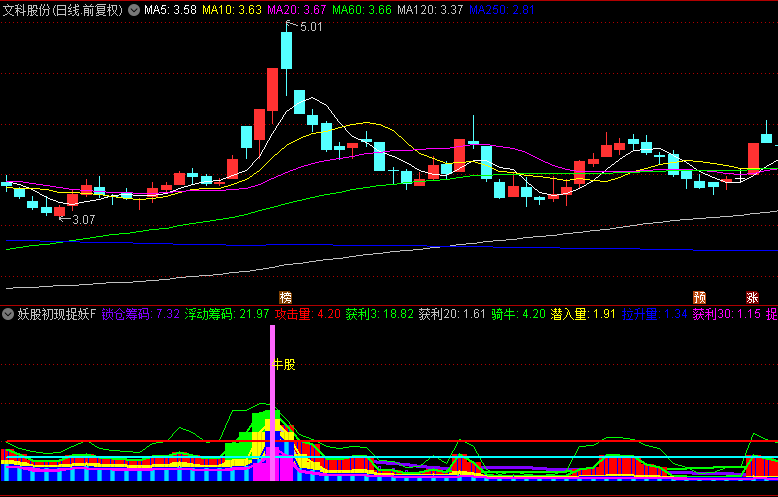Click the 妖股初现捉妖F indicator name

pyautogui.click(x=56, y=314)
